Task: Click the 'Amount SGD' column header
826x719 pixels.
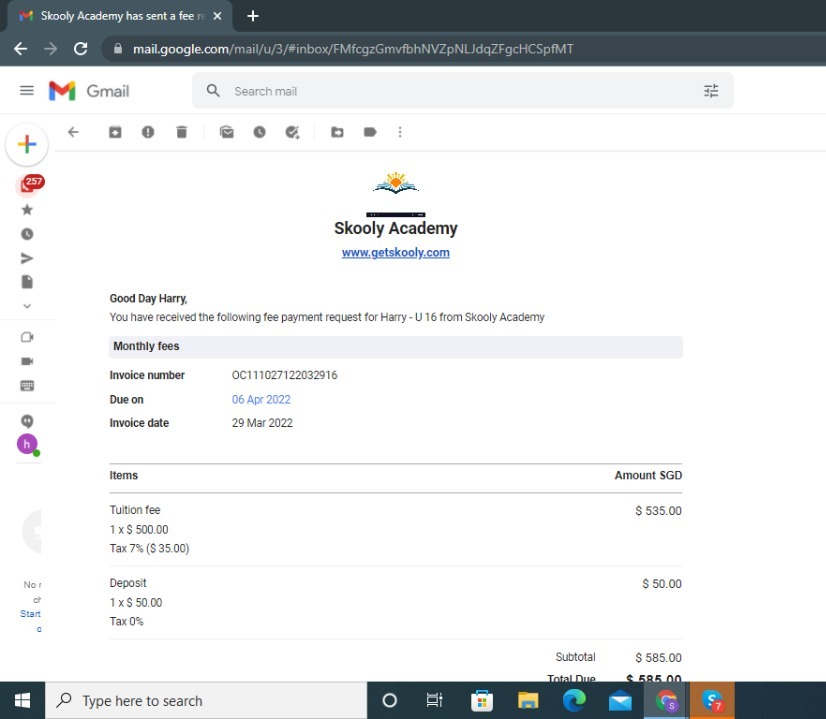Action: pos(648,476)
